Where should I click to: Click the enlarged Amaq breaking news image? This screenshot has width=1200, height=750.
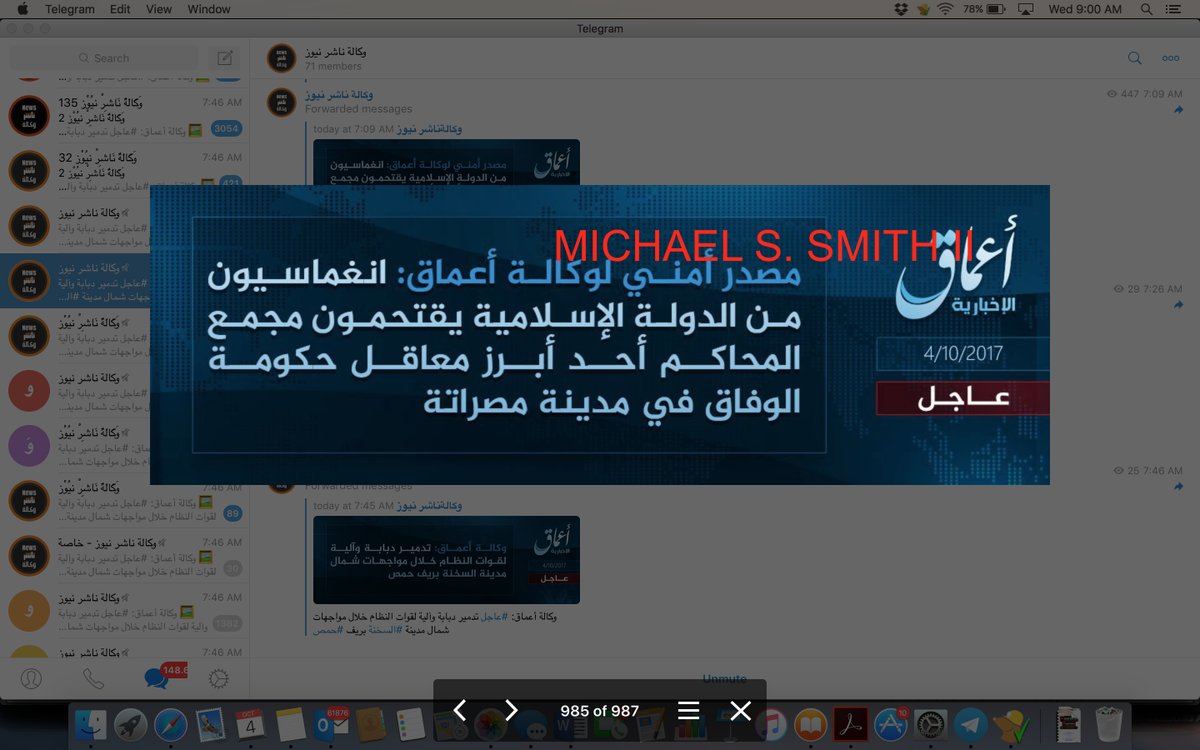600,335
